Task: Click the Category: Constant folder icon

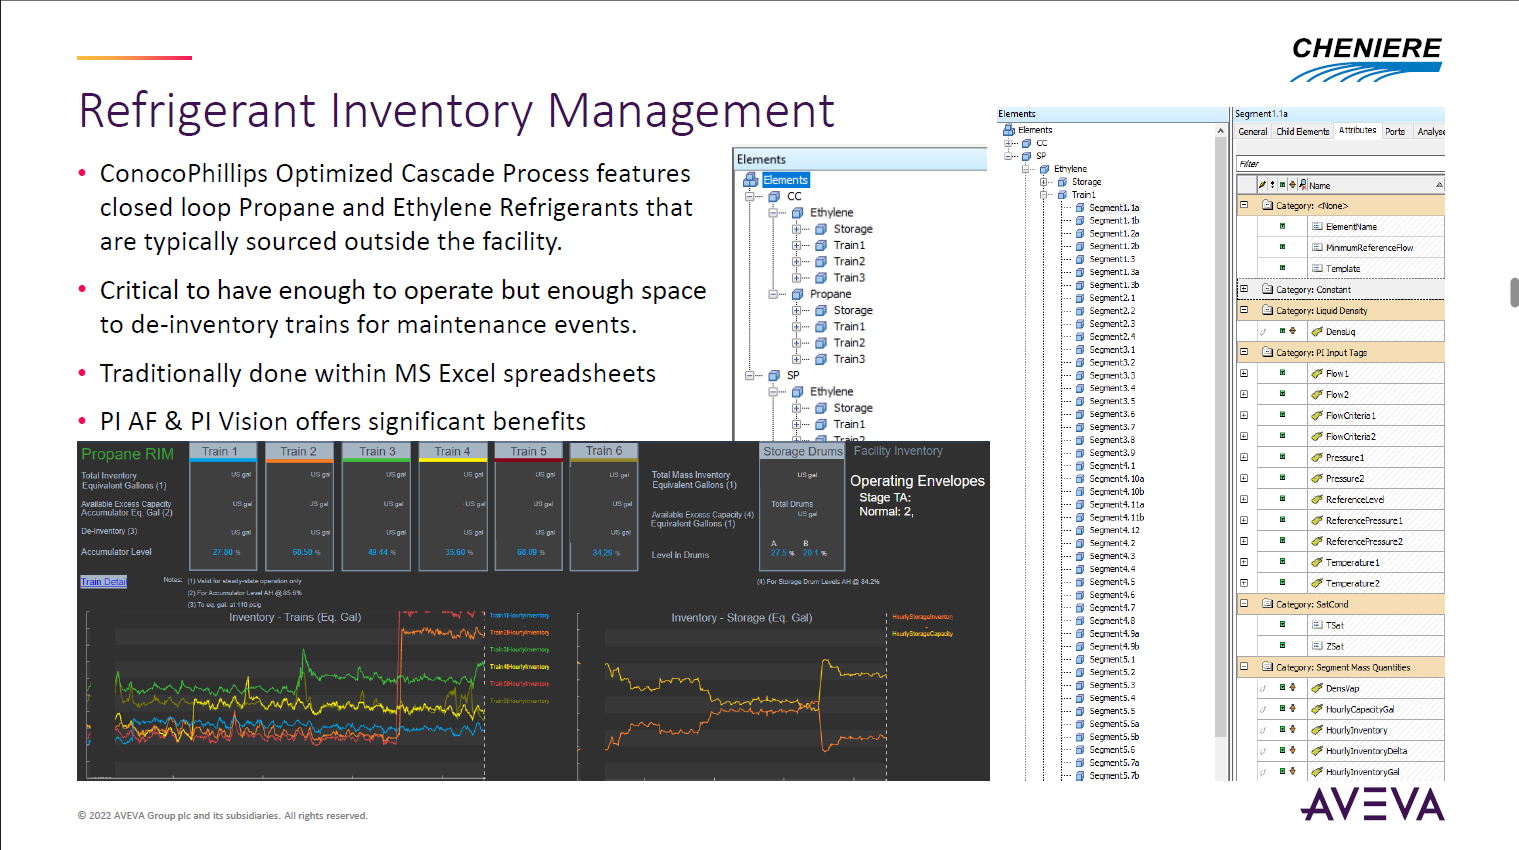Action: pyautogui.click(x=1267, y=290)
